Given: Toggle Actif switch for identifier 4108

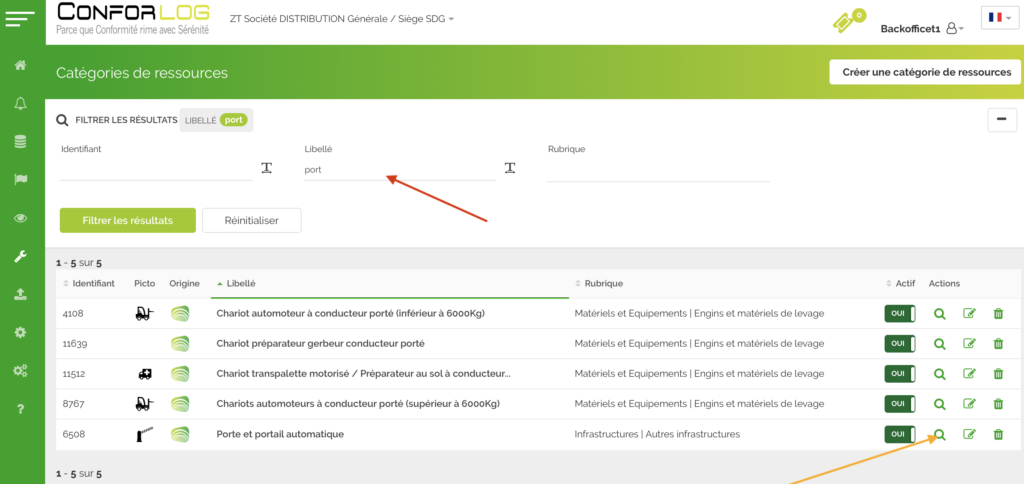Looking at the screenshot, I should (900, 314).
